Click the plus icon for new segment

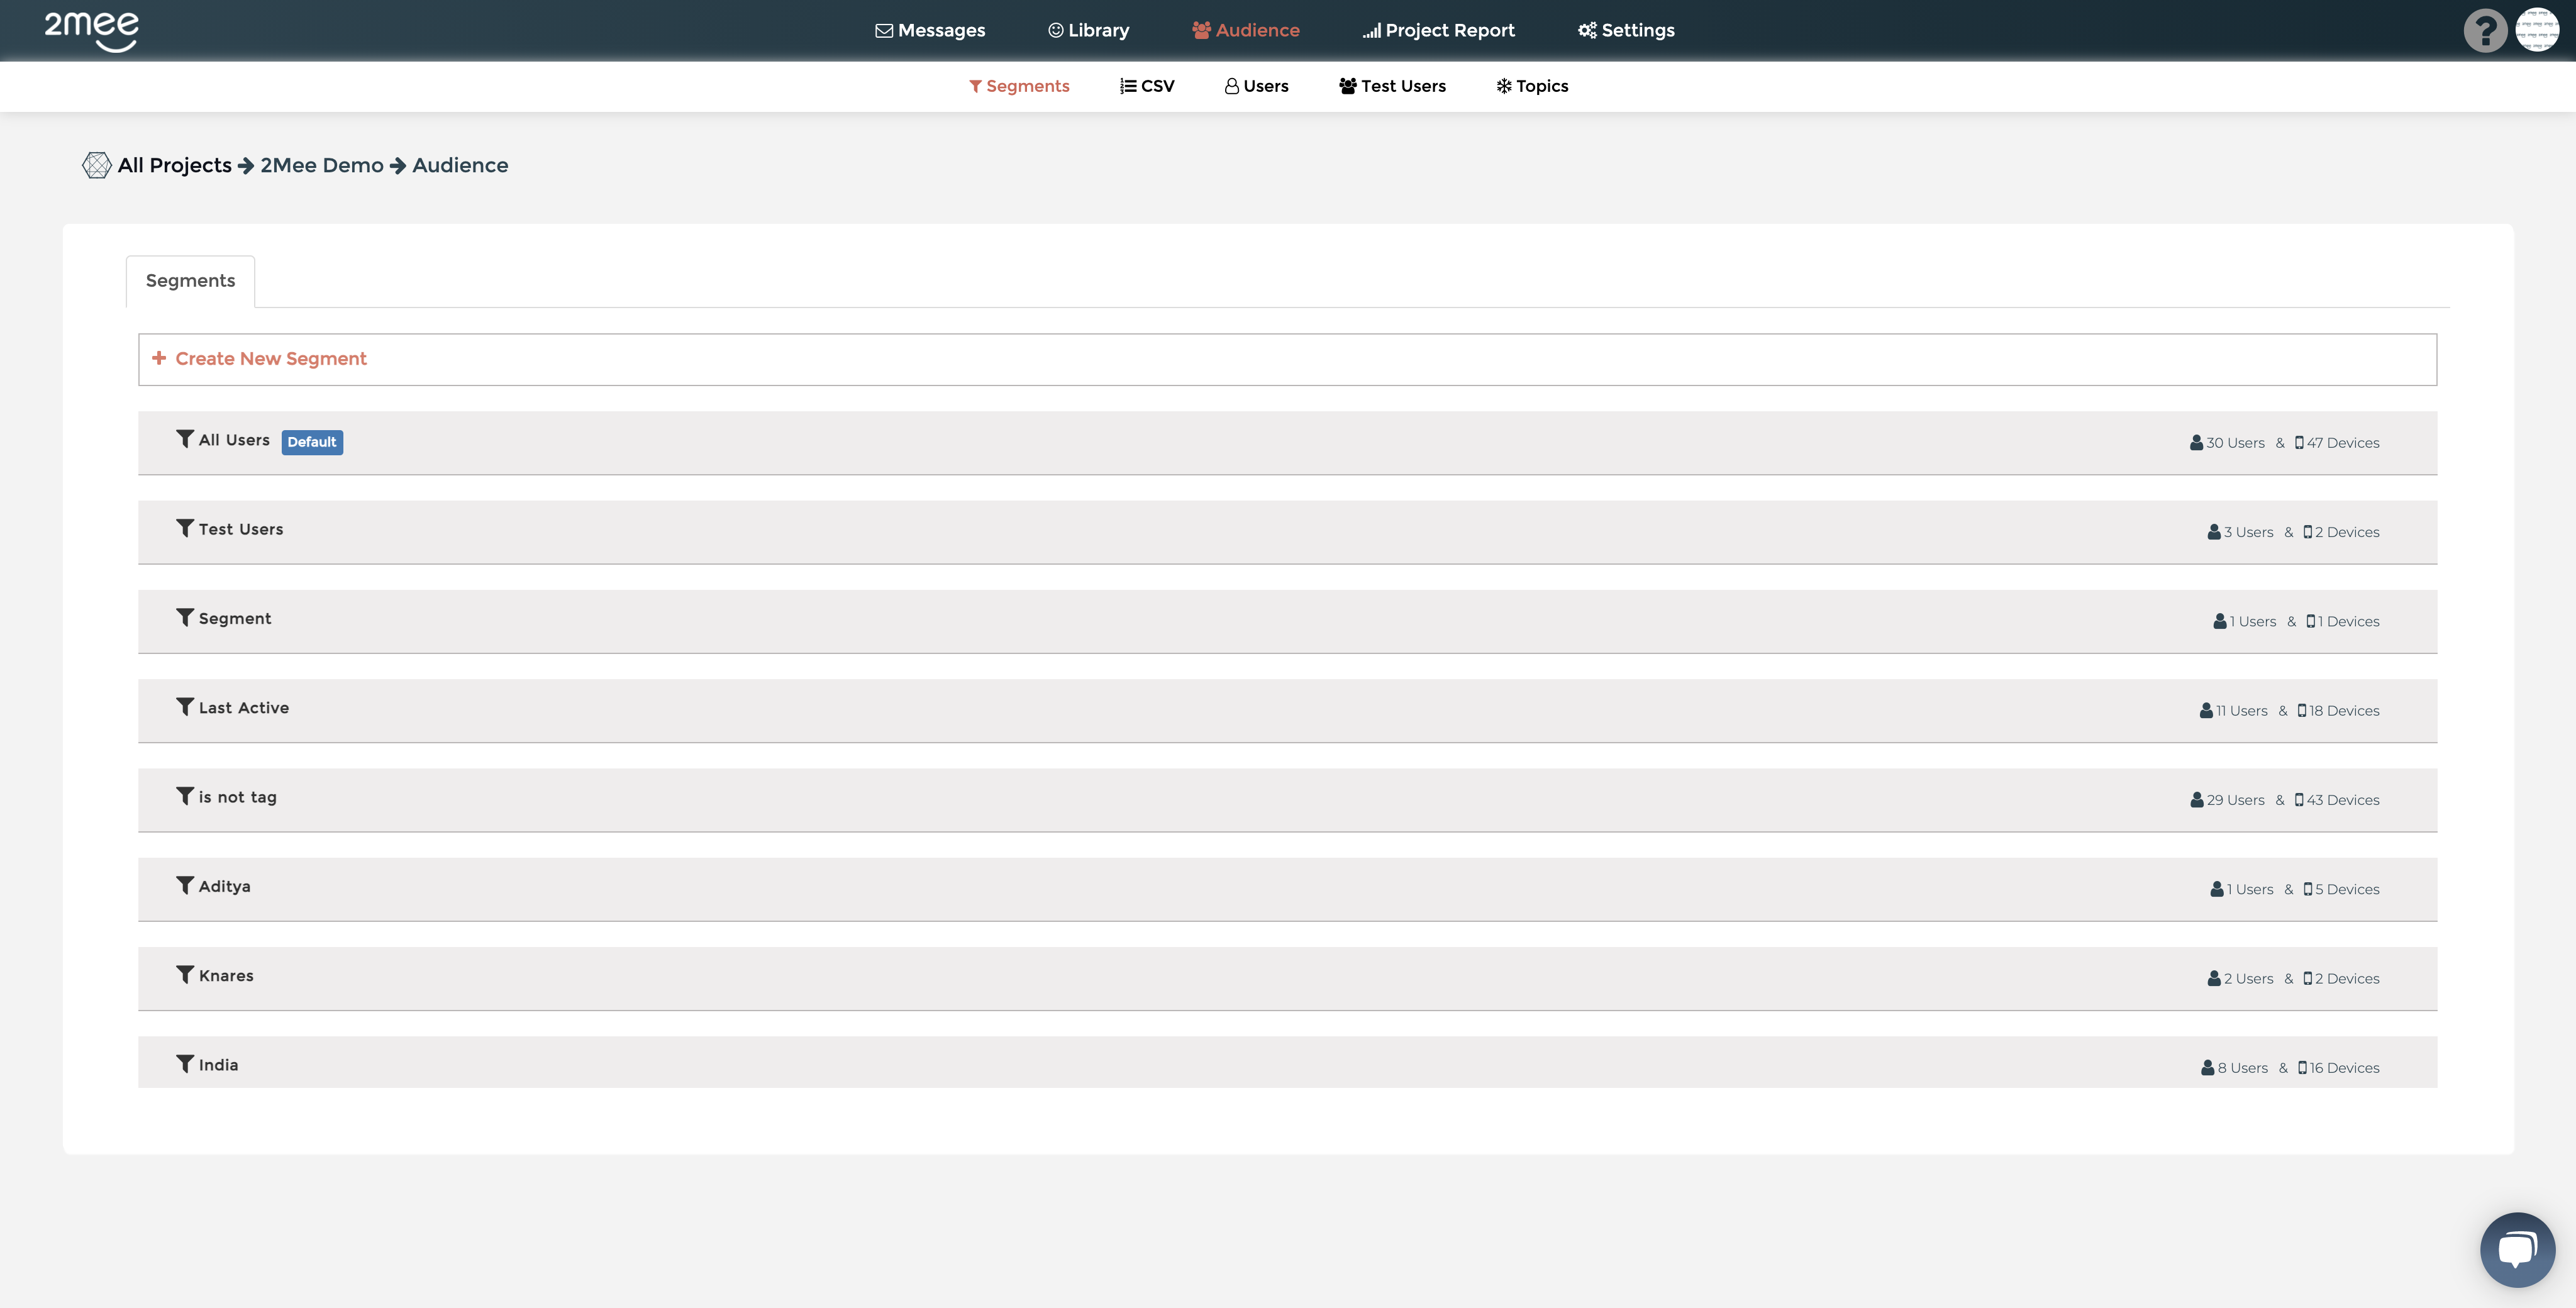click(159, 358)
